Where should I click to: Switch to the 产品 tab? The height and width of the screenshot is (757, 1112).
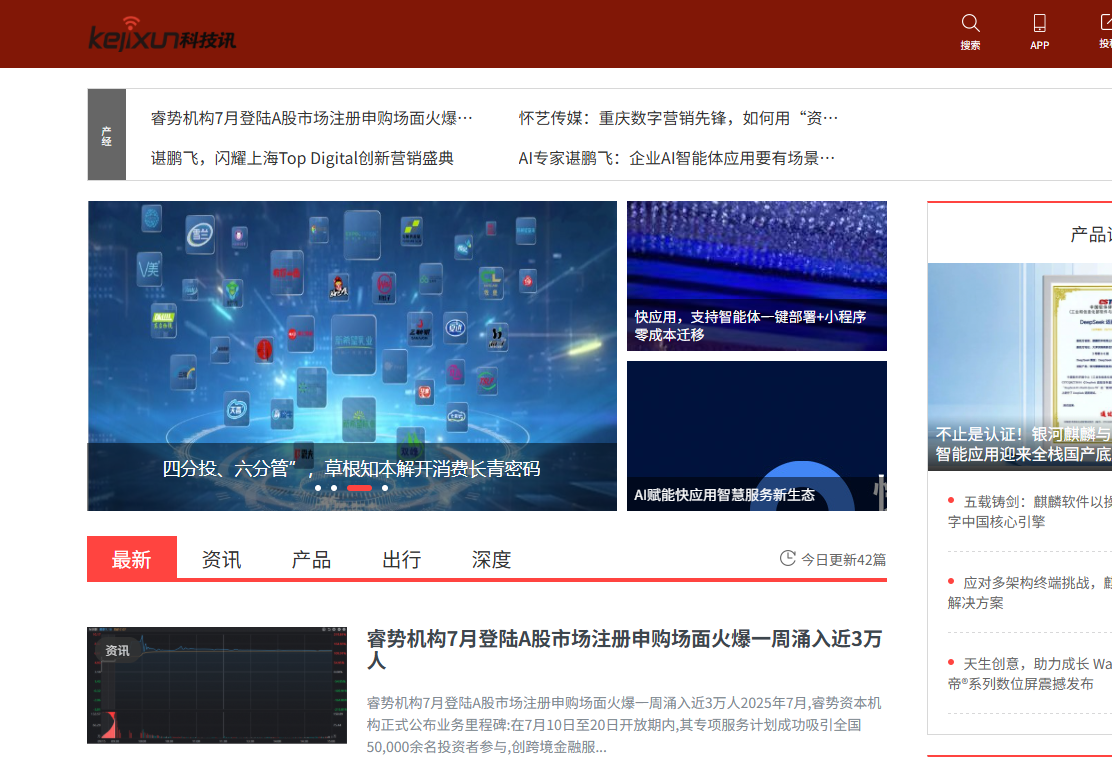pyautogui.click(x=311, y=559)
